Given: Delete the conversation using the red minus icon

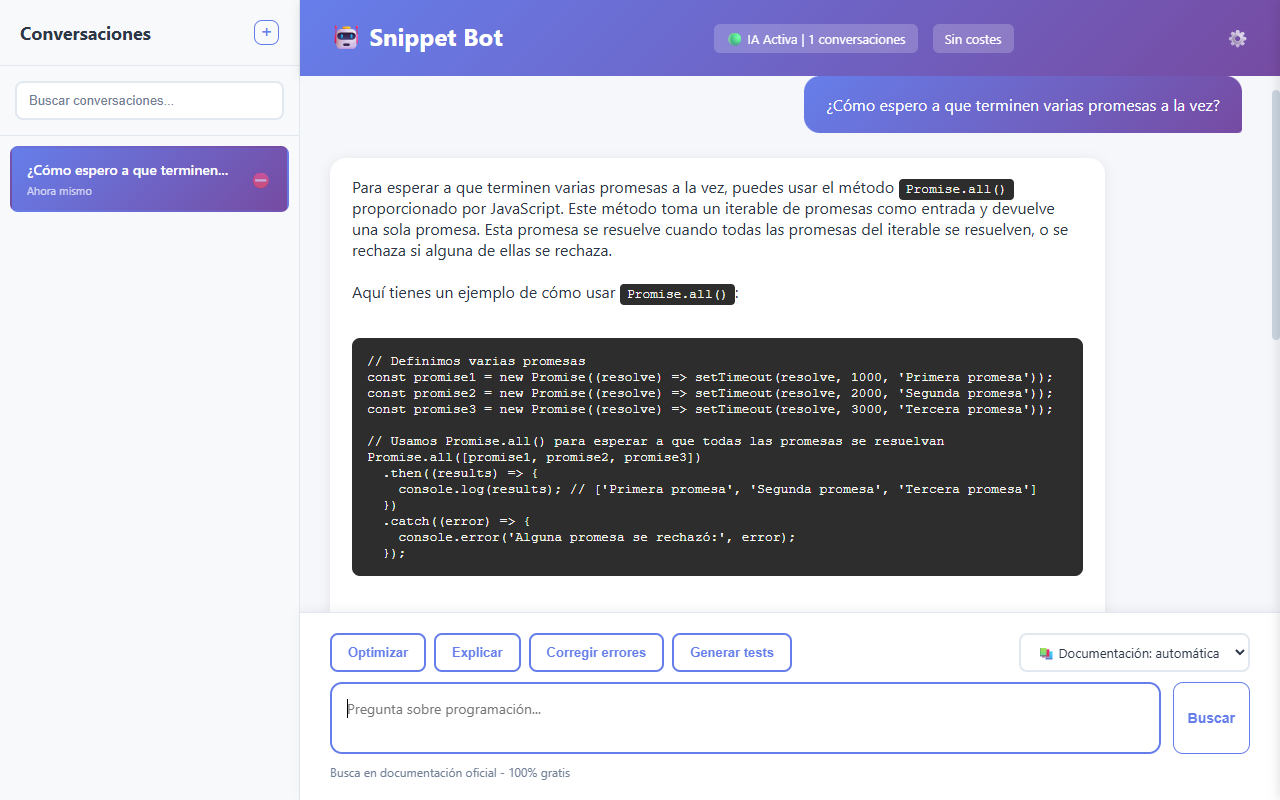Looking at the screenshot, I should 261,180.
